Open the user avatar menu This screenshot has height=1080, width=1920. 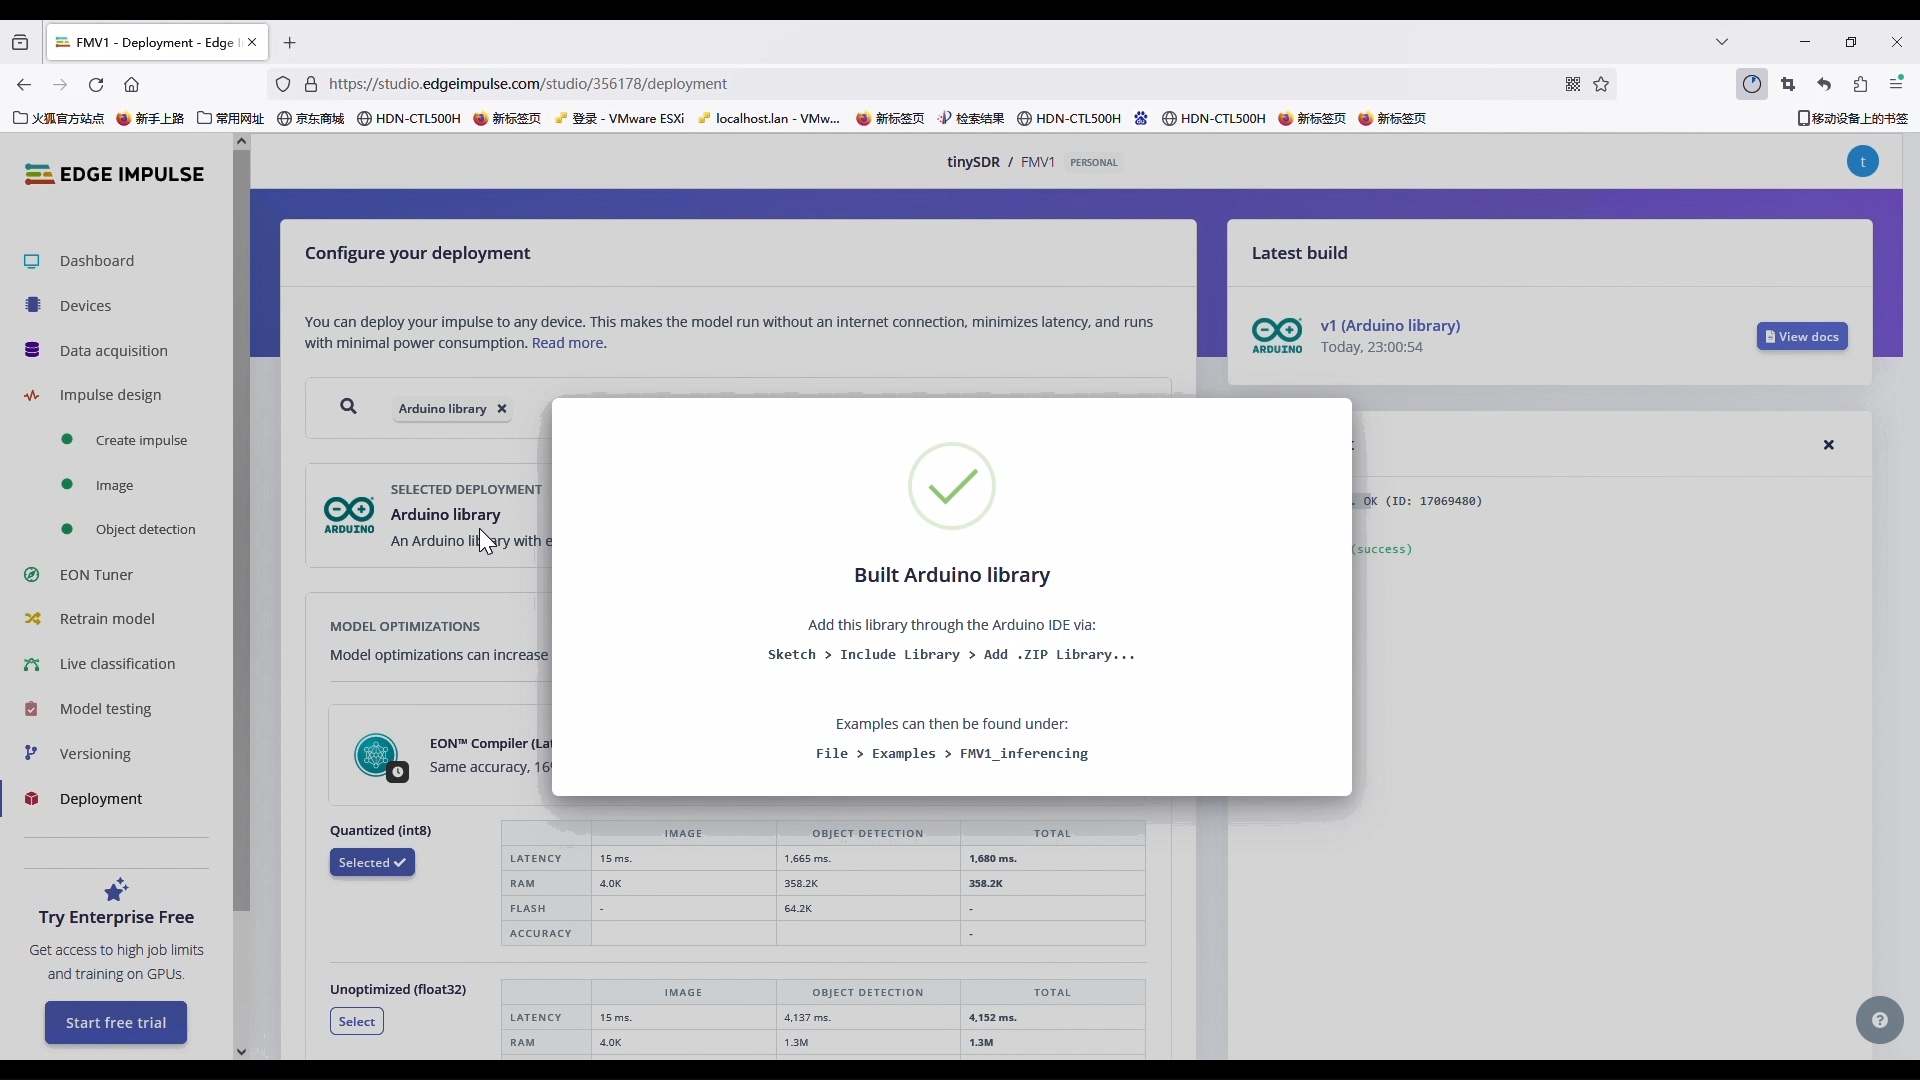pyautogui.click(x=1862, y=162)
